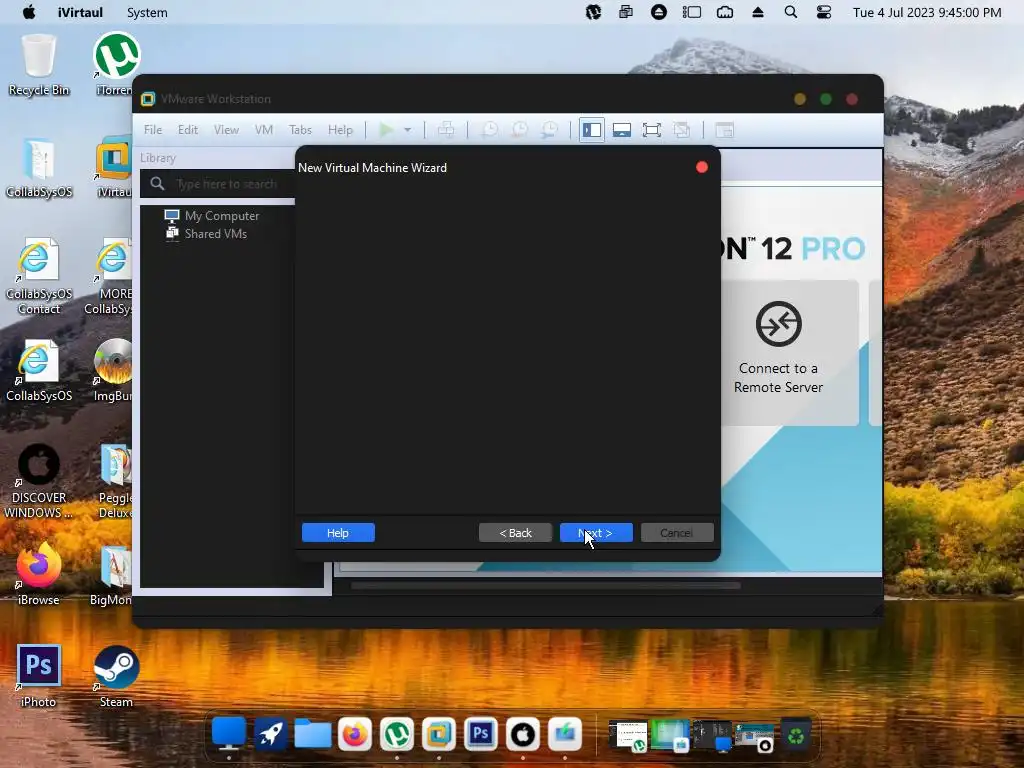Image resolution: width=1024 pixels, height=768 pixels.
Task: Open the Tabs menu in VMware Workstation
Action: pyautogui.click(x=300, y=130)
